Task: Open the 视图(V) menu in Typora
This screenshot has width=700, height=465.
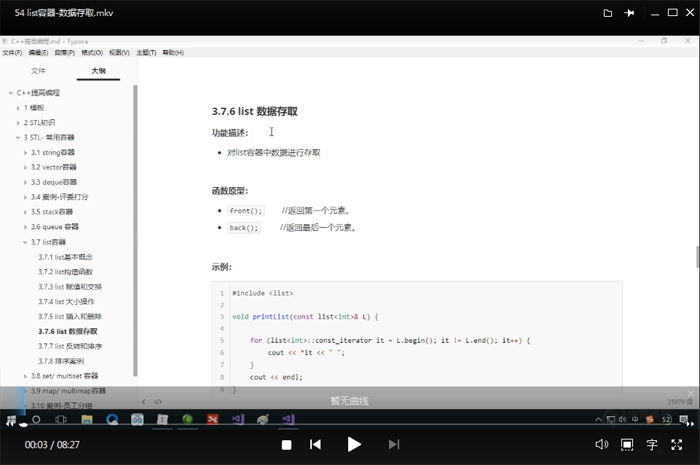Action: [x=119, y=53]
